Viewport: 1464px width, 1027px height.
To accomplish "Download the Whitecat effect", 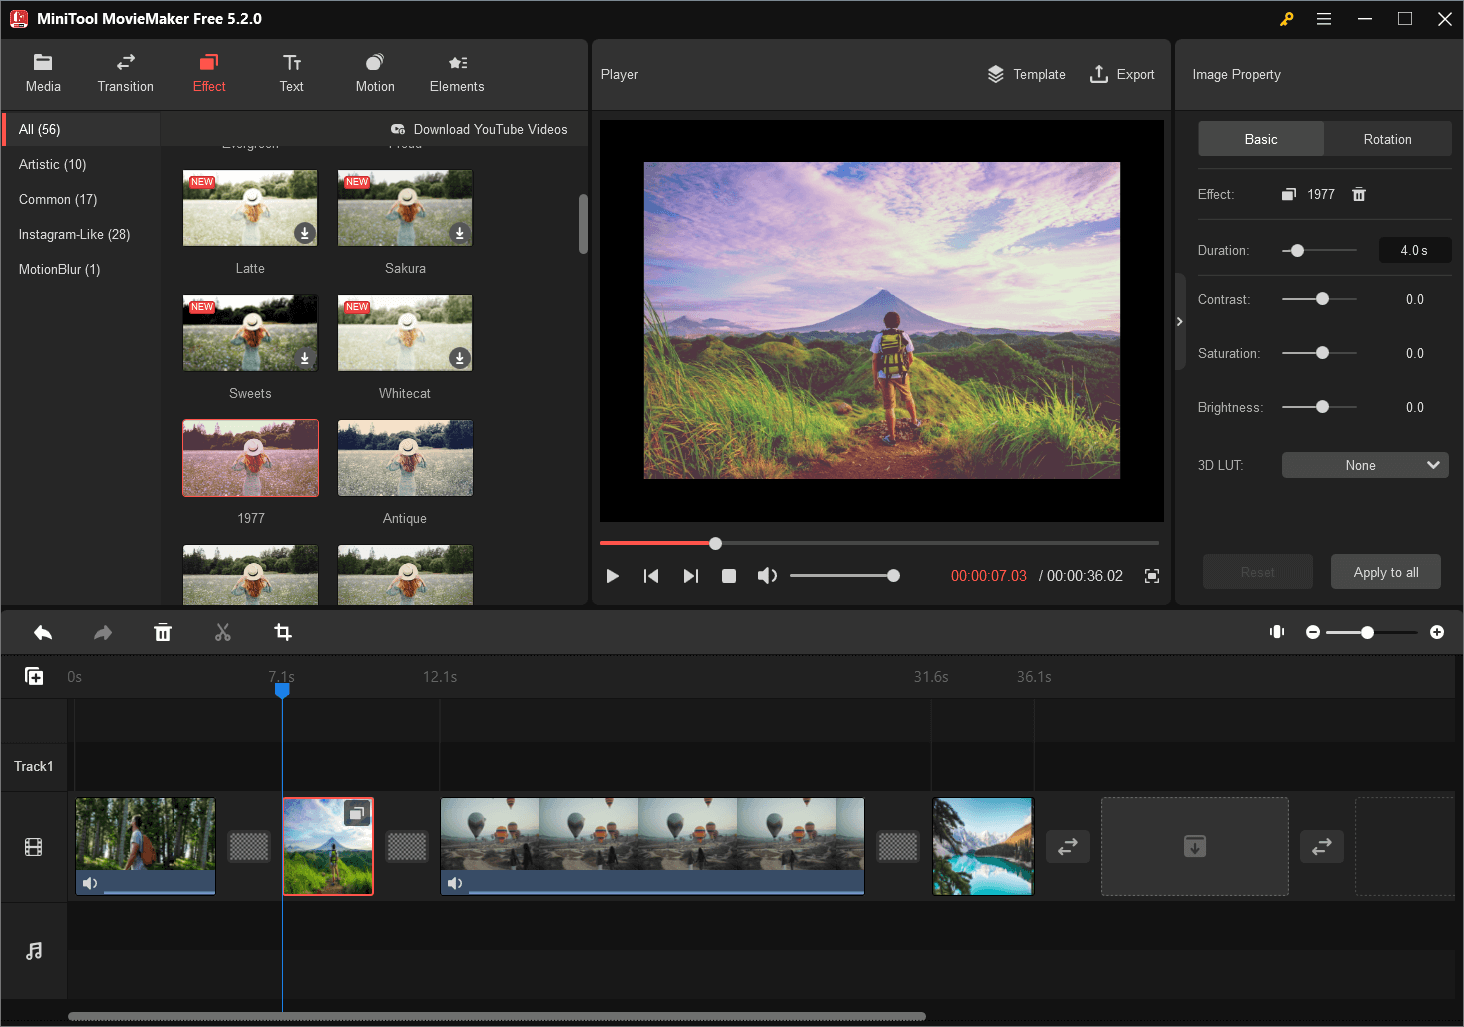I will click(x=459, y=358).
